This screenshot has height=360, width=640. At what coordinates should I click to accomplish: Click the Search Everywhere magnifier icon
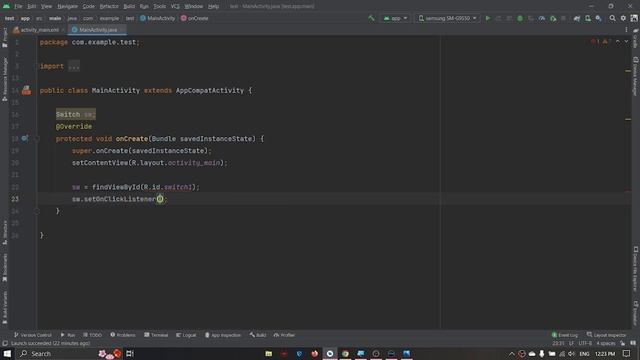(612, 18)
